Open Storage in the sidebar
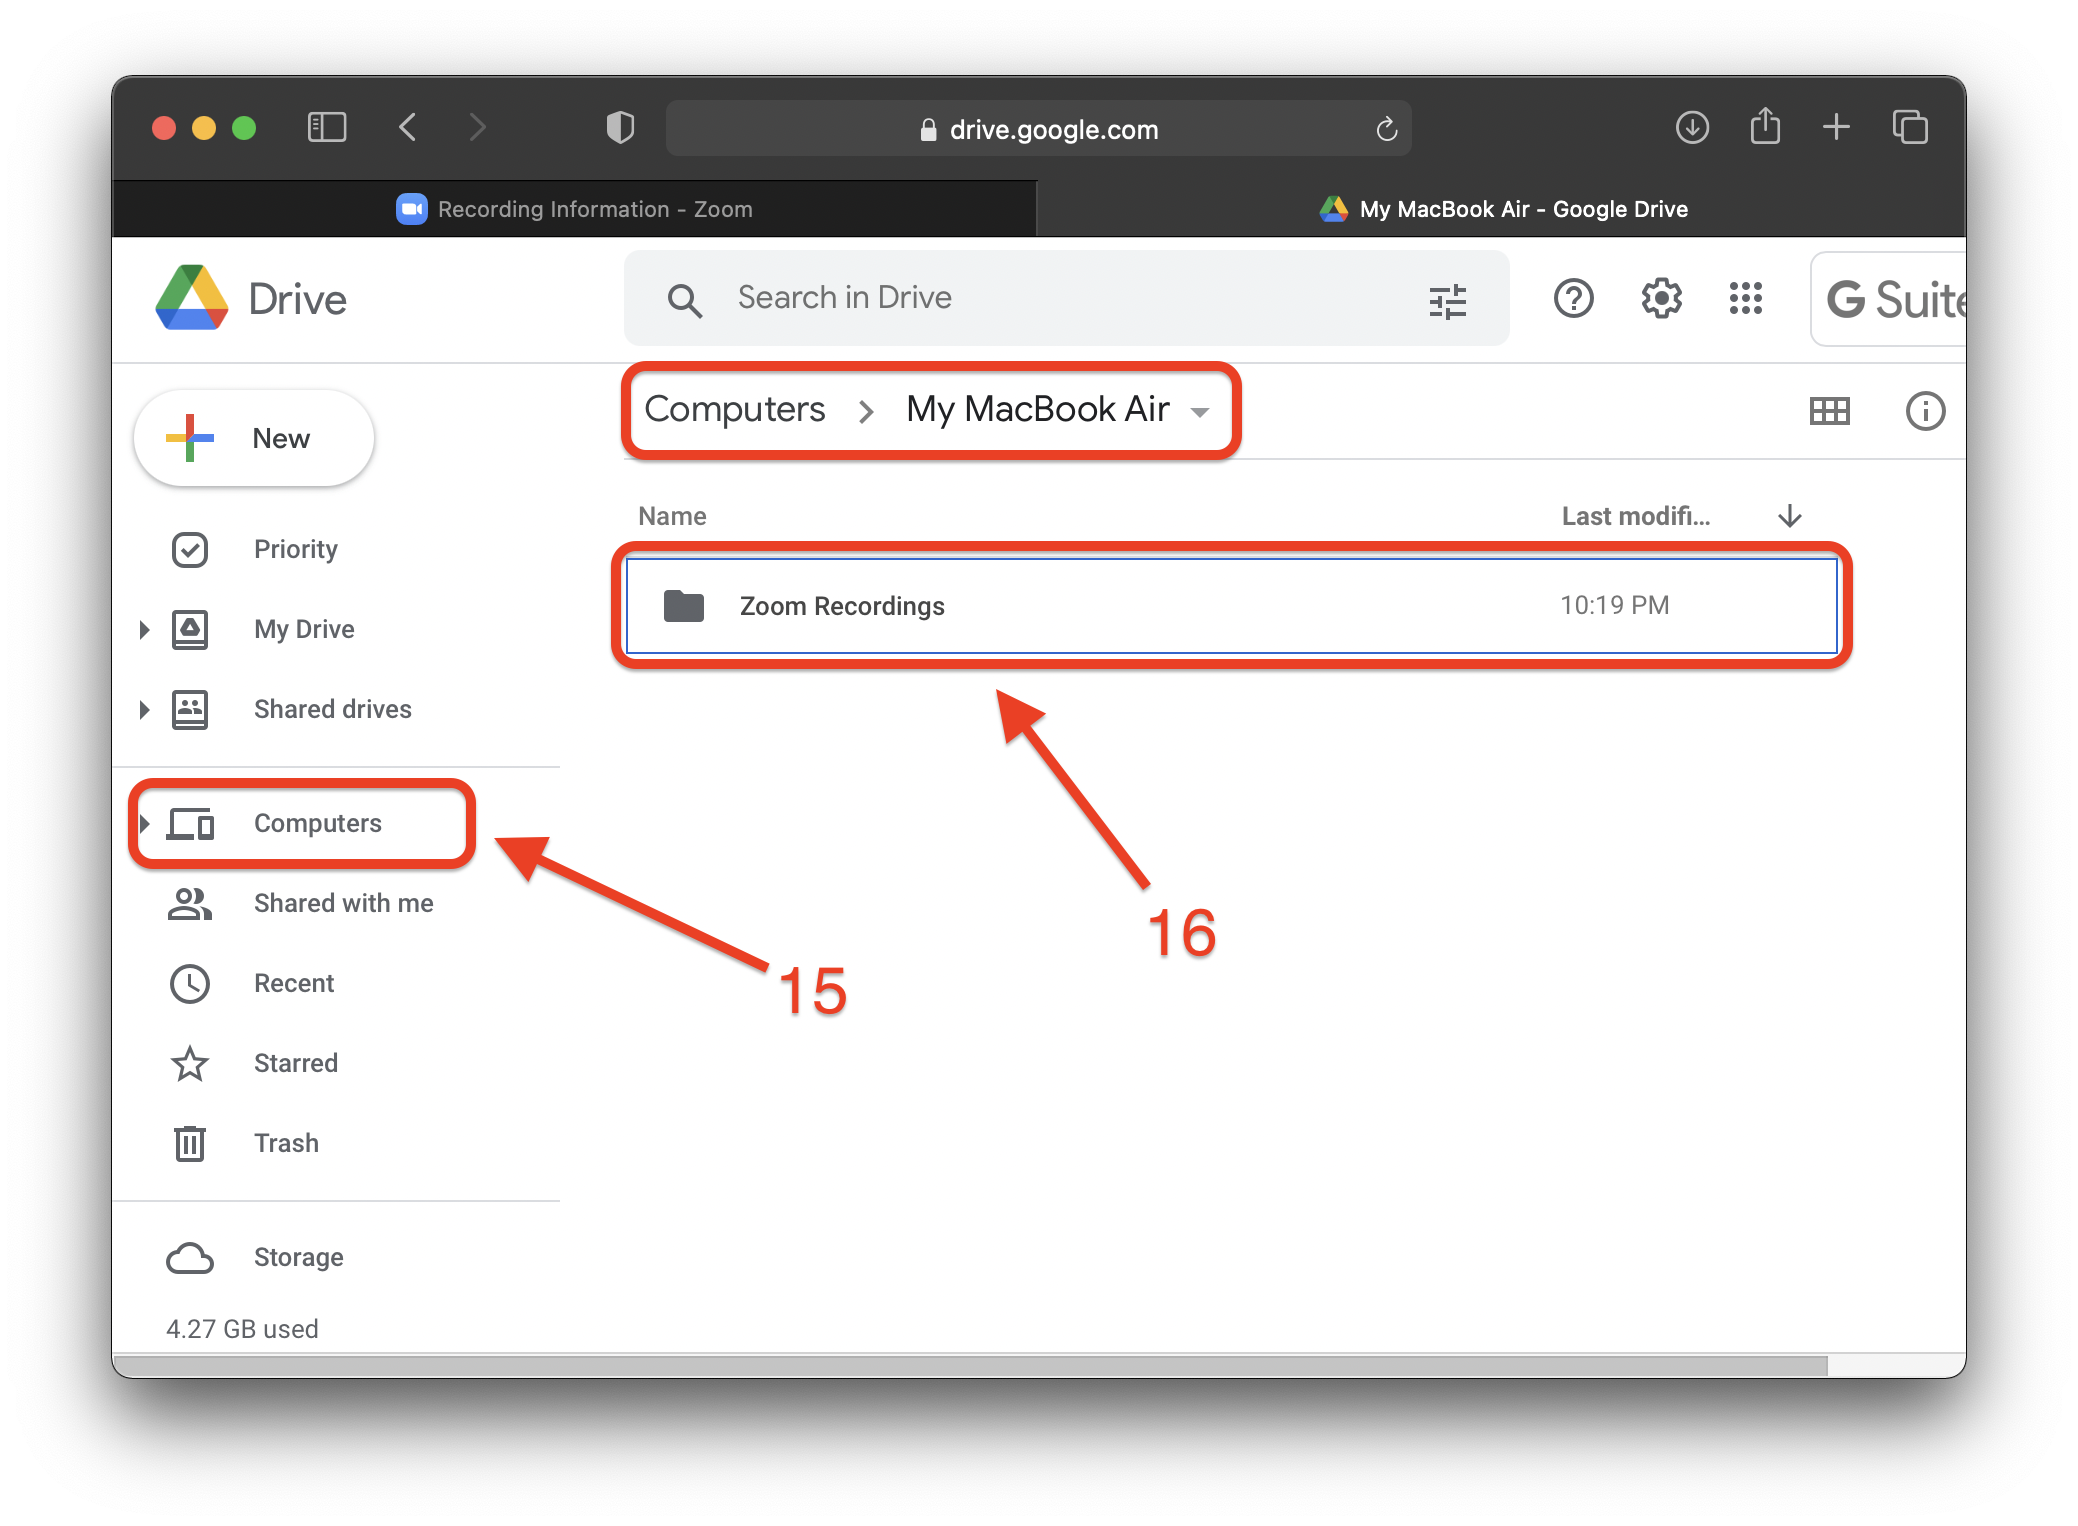2078x1526 pixels. (x=299, y=1257)
